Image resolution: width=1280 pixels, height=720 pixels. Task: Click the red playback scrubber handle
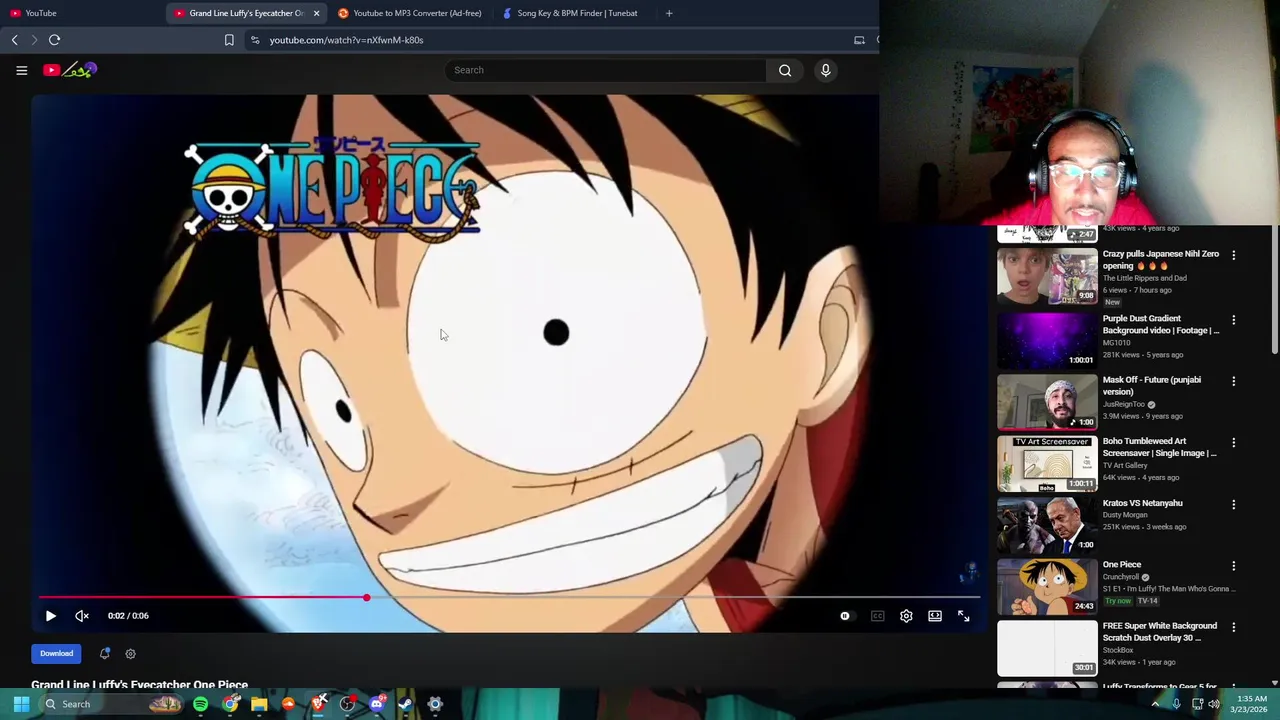tap(366, 597)
